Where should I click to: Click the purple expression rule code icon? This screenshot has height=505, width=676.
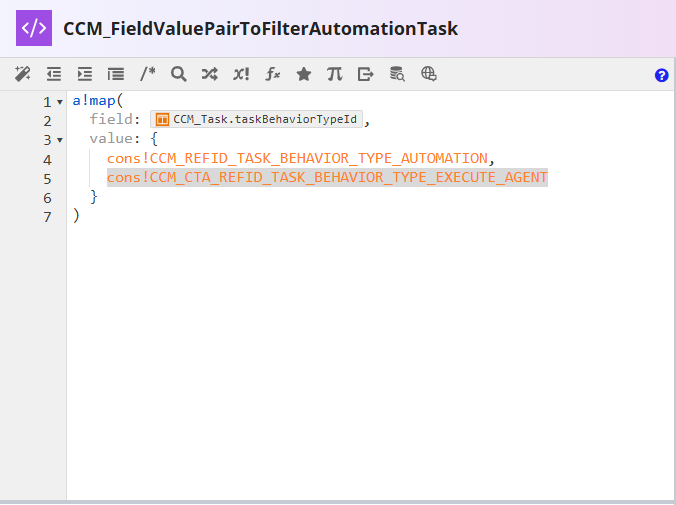[34, 28]
